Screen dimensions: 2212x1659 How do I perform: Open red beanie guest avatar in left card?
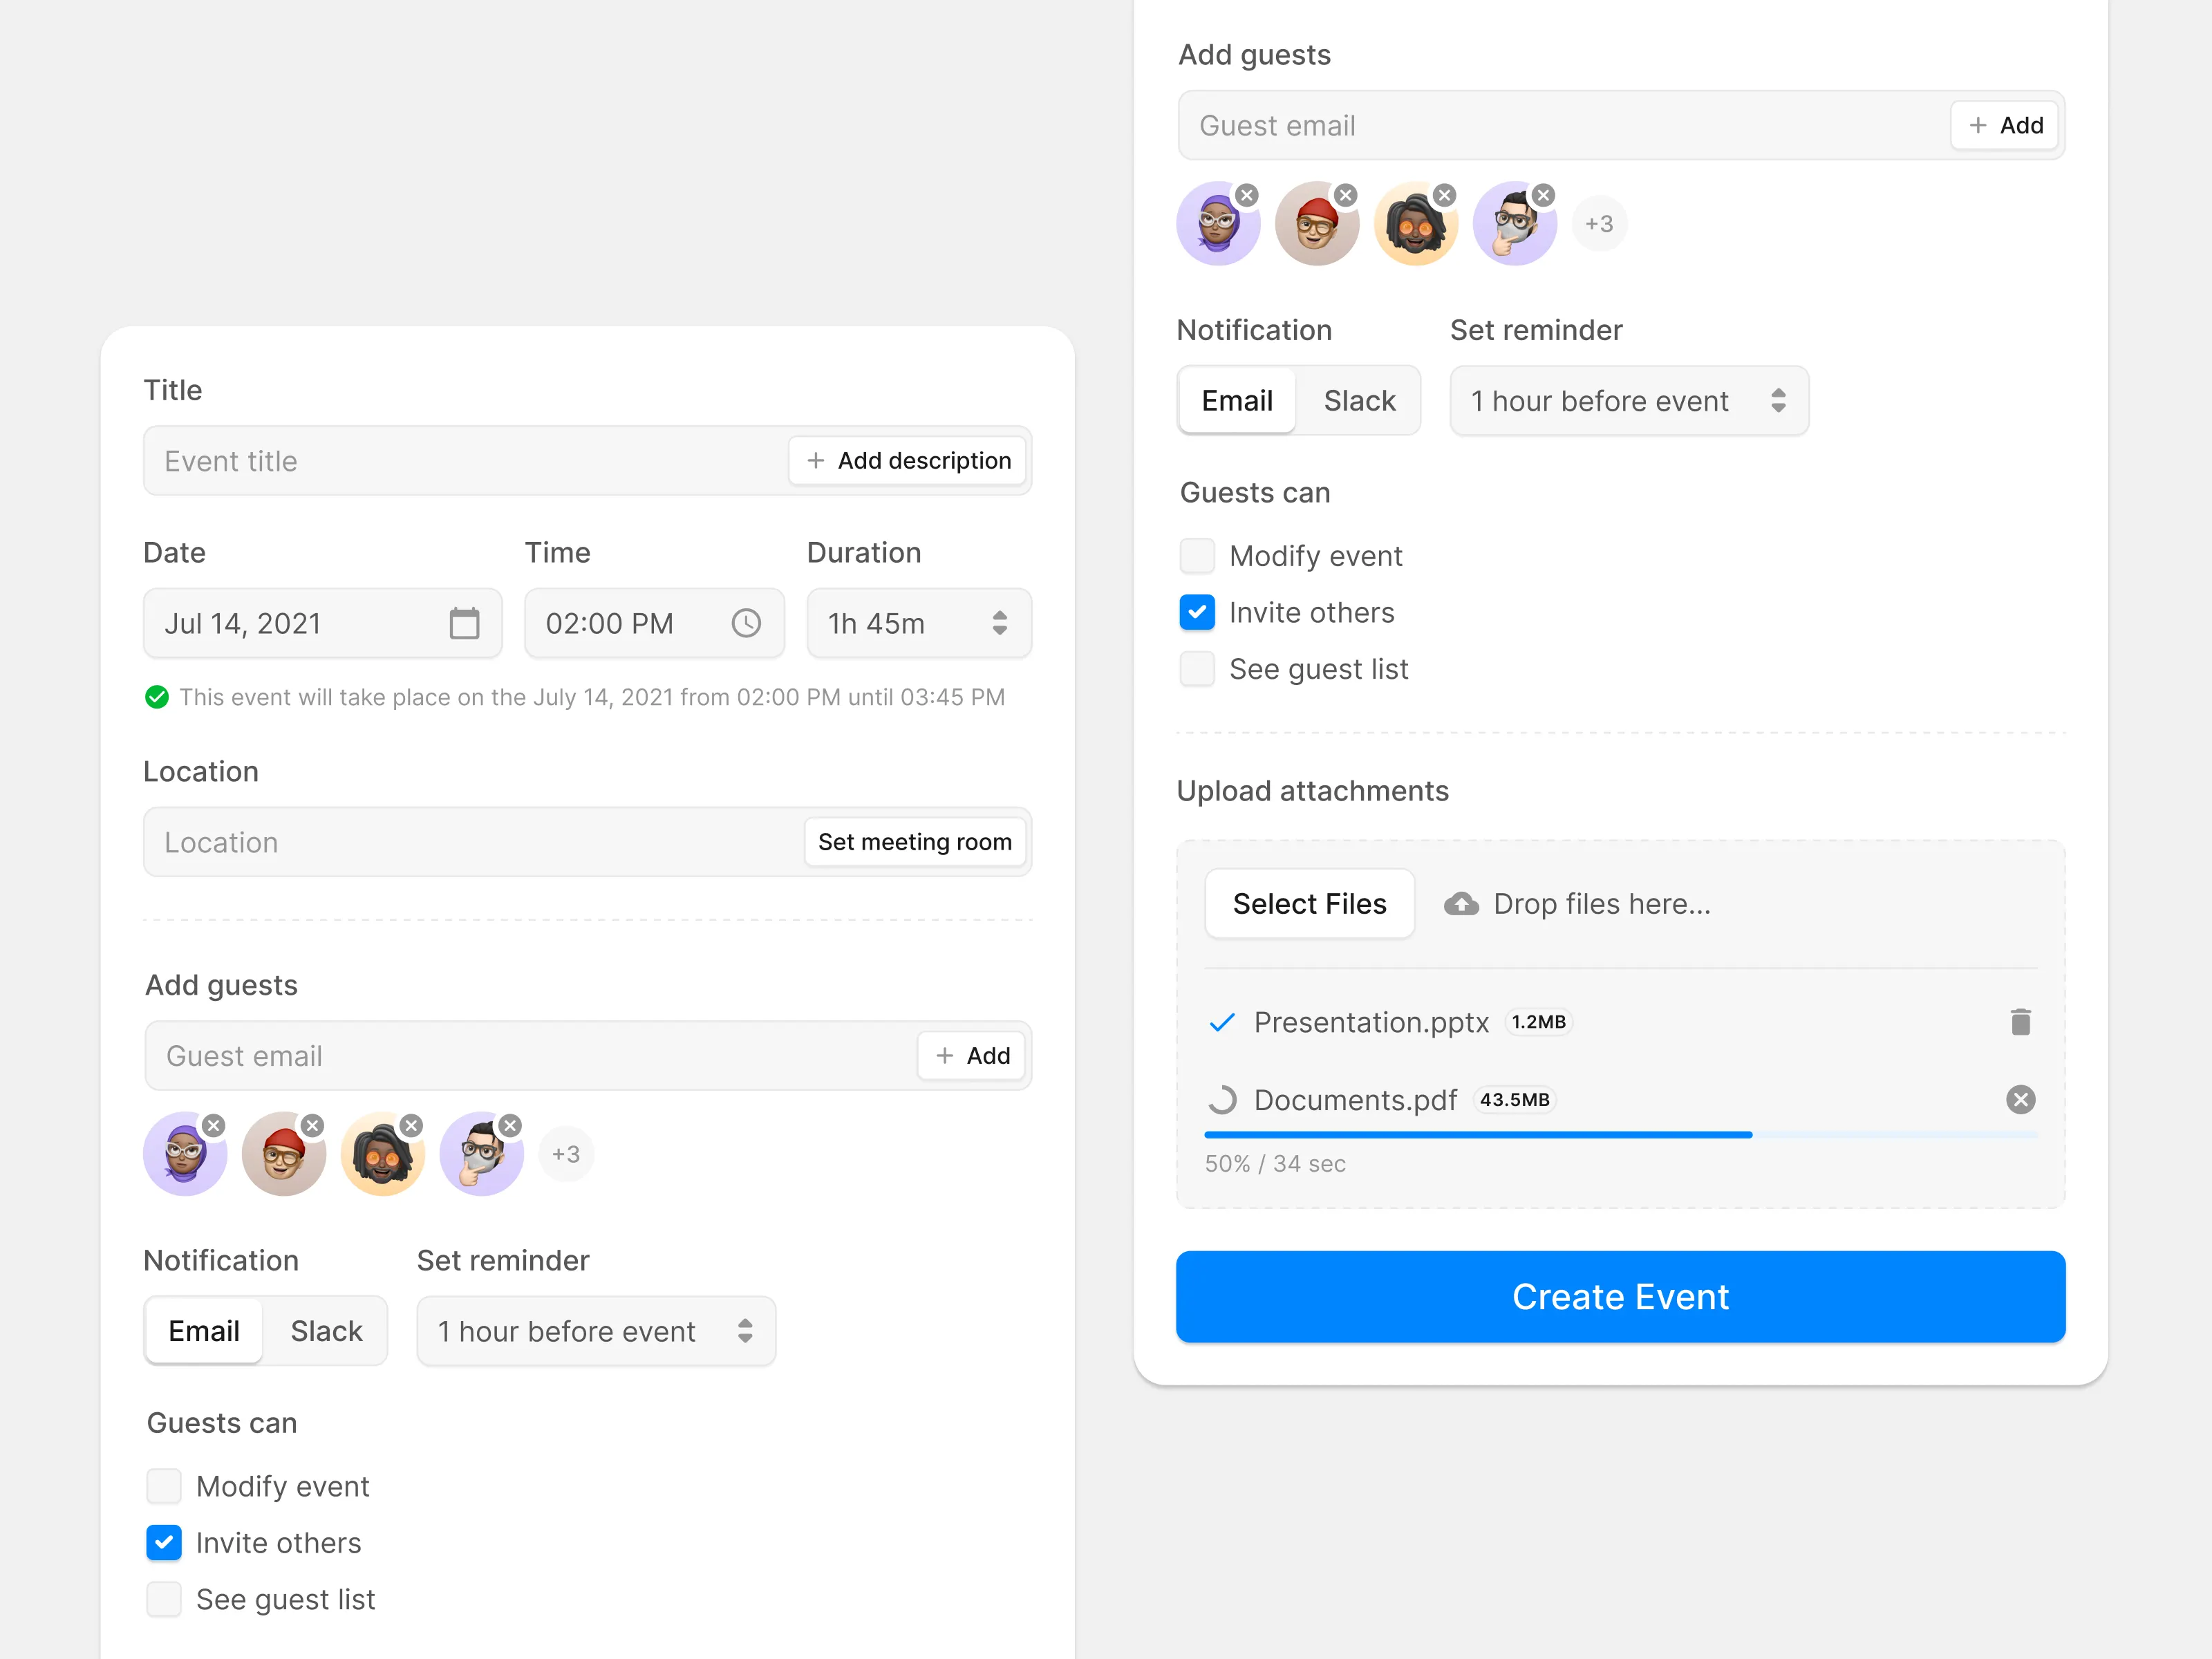(284, 1154)
